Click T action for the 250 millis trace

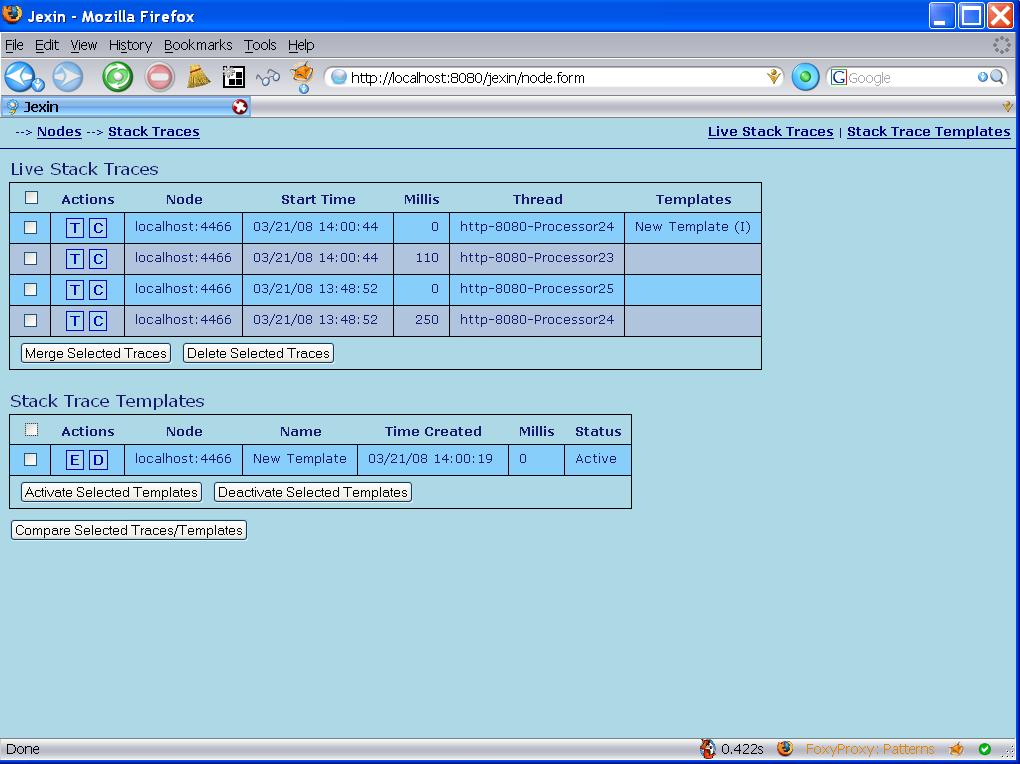point(75,321)
